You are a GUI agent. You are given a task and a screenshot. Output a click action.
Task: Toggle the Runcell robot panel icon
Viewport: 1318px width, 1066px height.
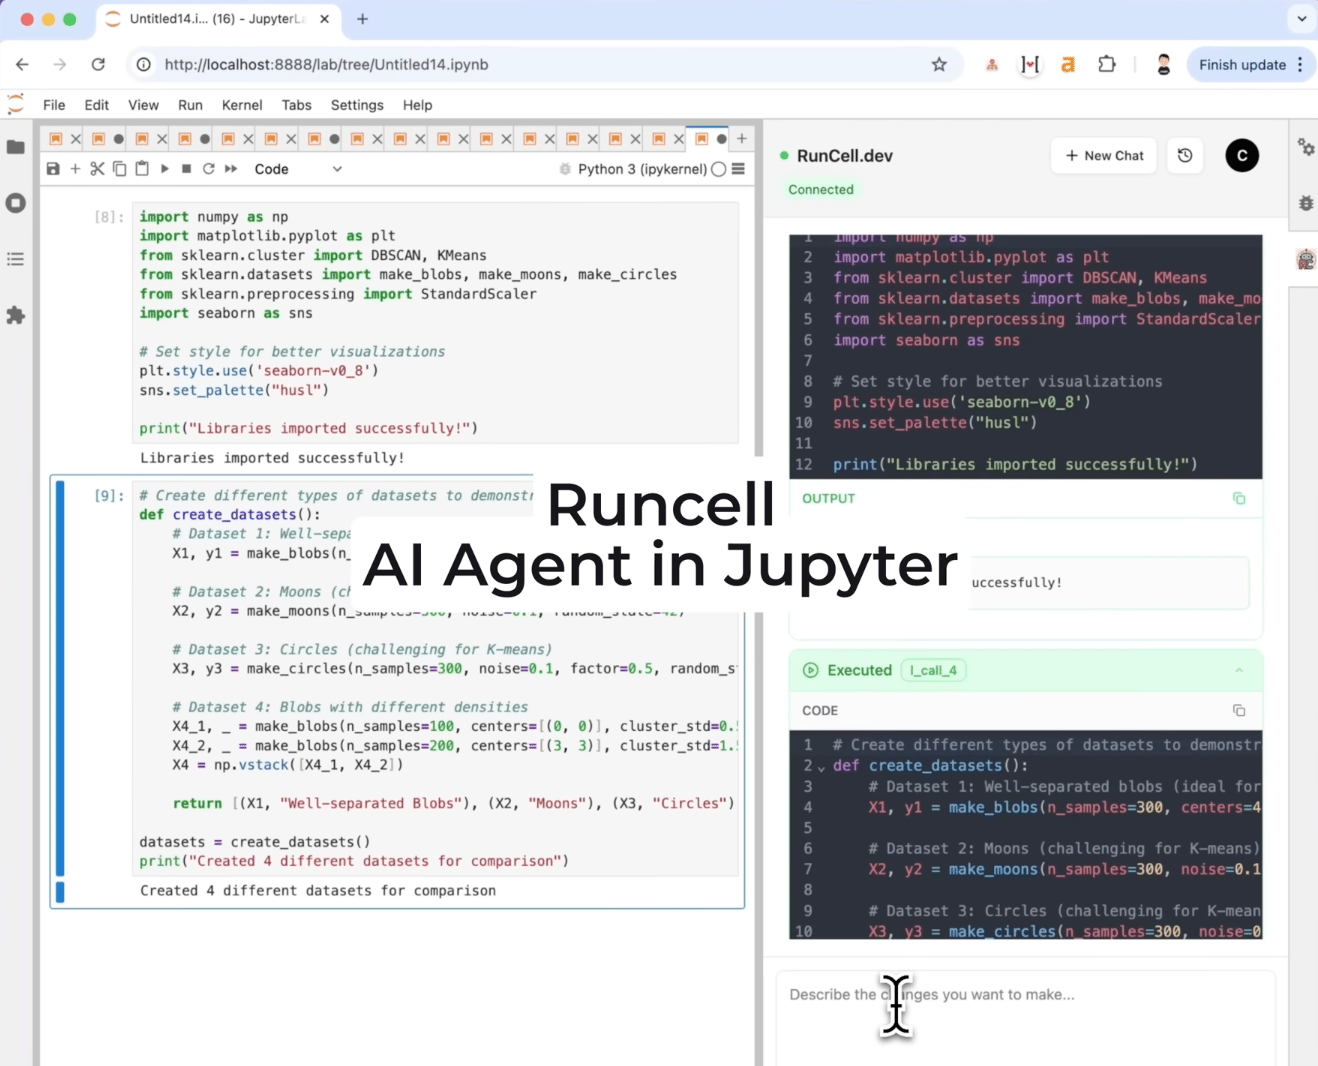[x=1306, y=260]
